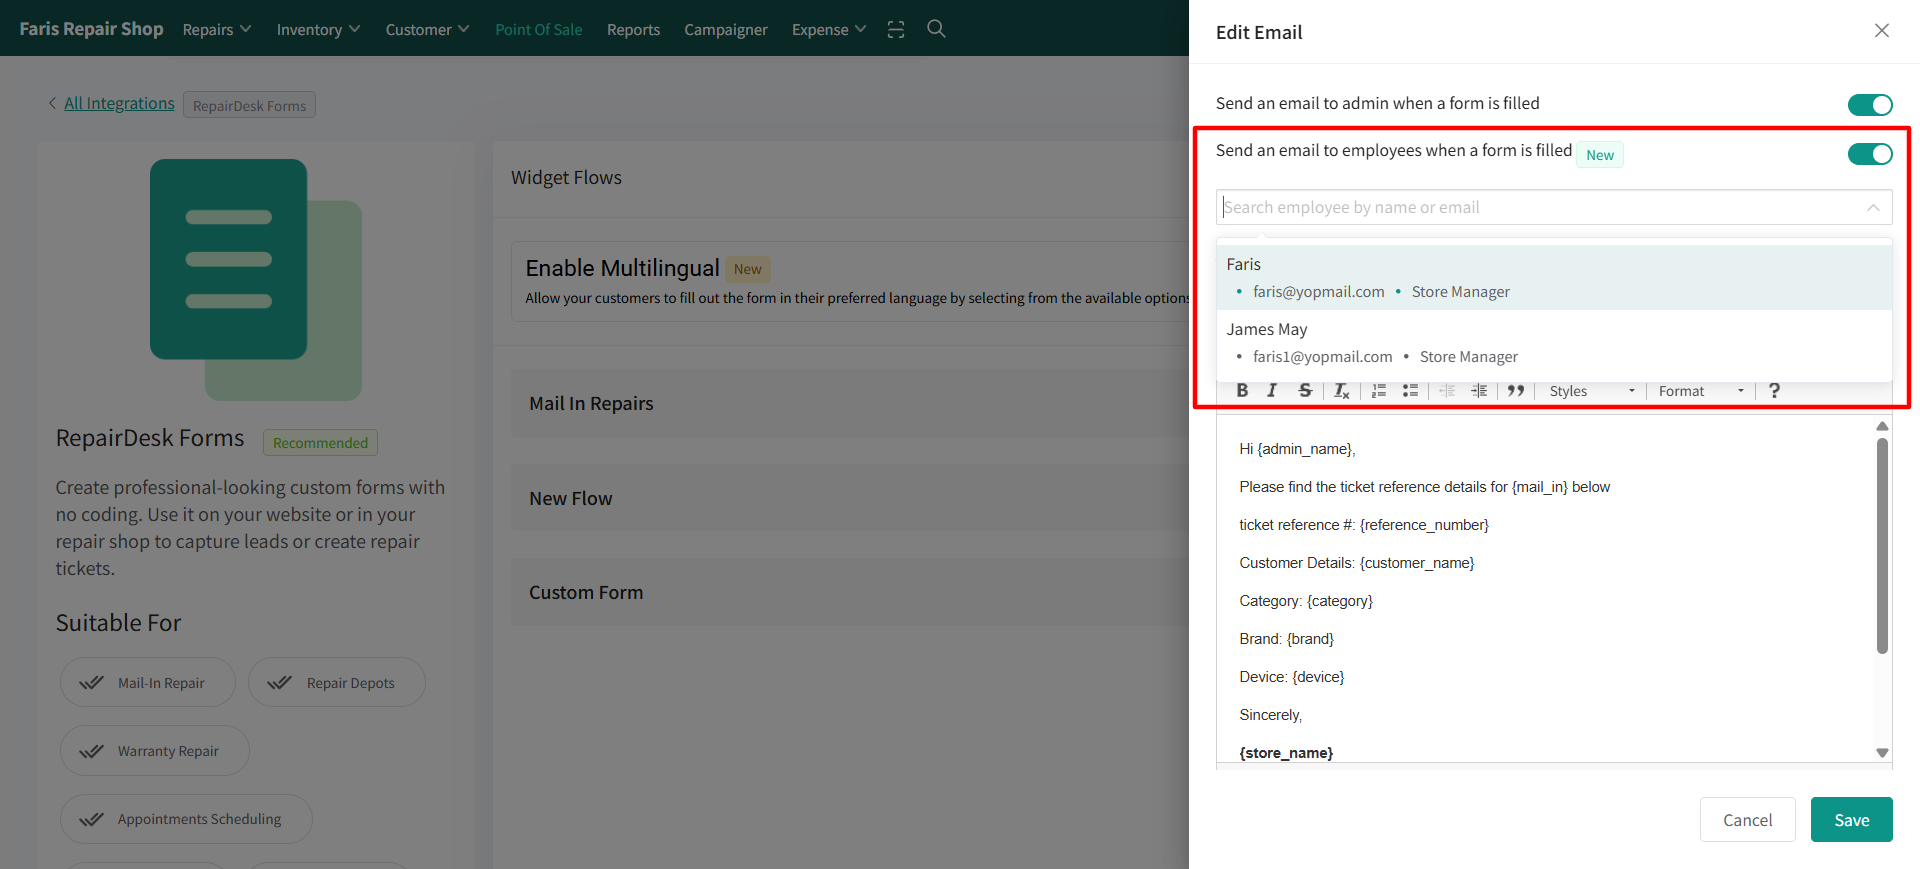Click the 'Customer Details: {customer_name}' line

(1357, 563)
